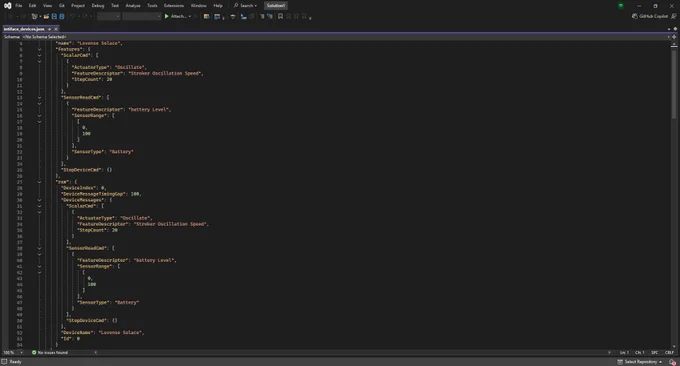Open the File menu

click(19, 6)
